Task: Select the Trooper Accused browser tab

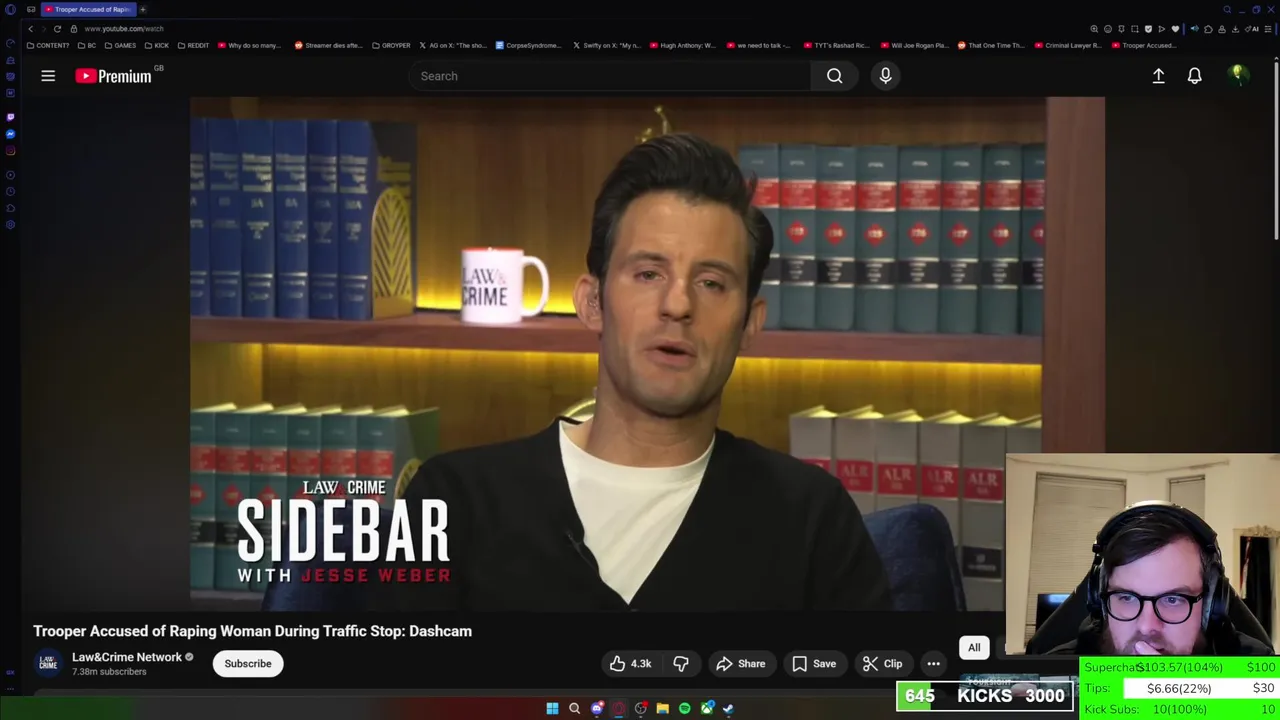Action: coord(88,9)
